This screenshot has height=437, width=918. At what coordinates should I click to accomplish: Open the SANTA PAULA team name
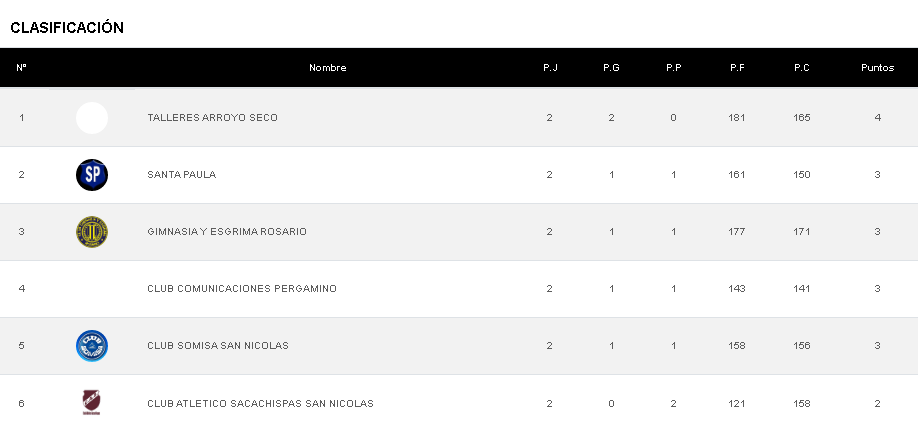(x=181, y=175)
